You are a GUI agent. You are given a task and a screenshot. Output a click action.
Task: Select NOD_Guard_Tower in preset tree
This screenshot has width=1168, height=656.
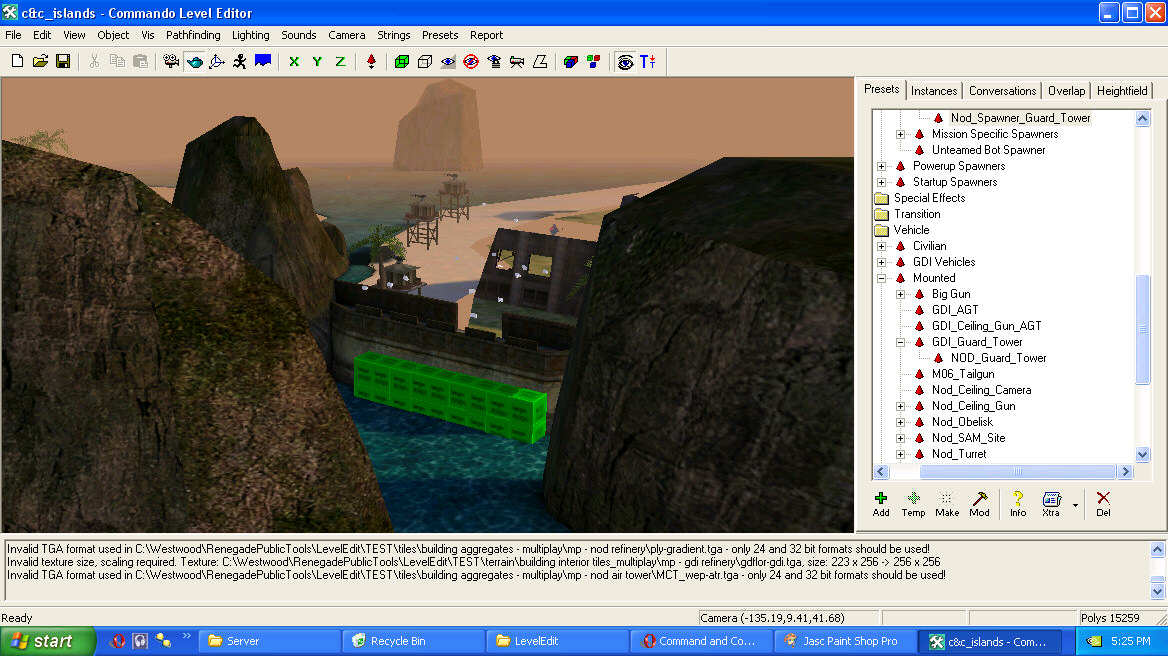pyautogui.click(x=998, y=358)
